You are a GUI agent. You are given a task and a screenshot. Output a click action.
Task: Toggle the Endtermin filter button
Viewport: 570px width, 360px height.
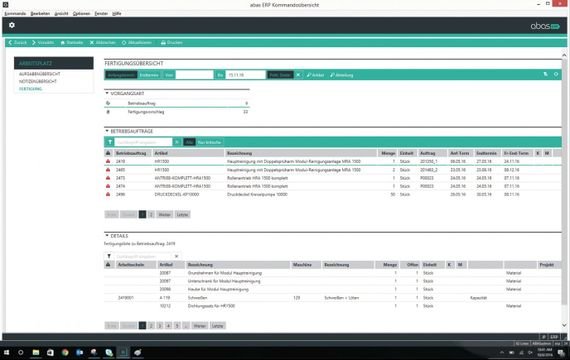(149, 75)
